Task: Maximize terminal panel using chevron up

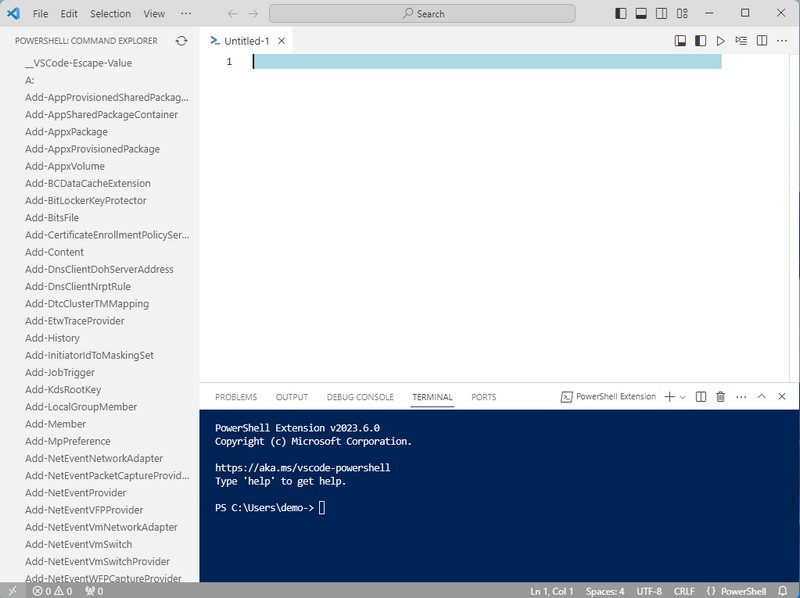Action: click(x=761, y=397)
